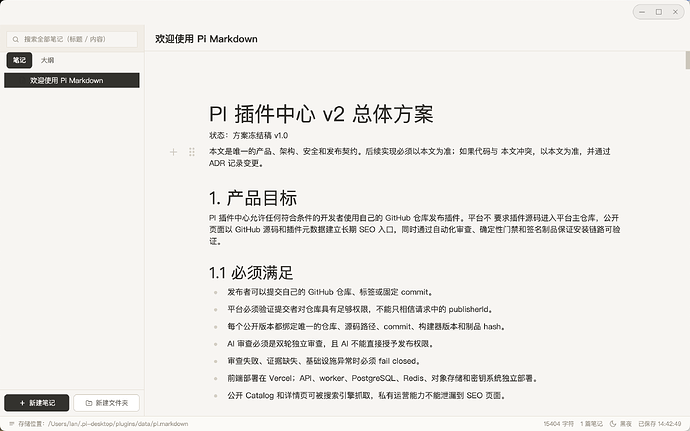Click the vertical scrollbar thumb of the editor
This screenshot has height=431, width=690.
(687, 60)
